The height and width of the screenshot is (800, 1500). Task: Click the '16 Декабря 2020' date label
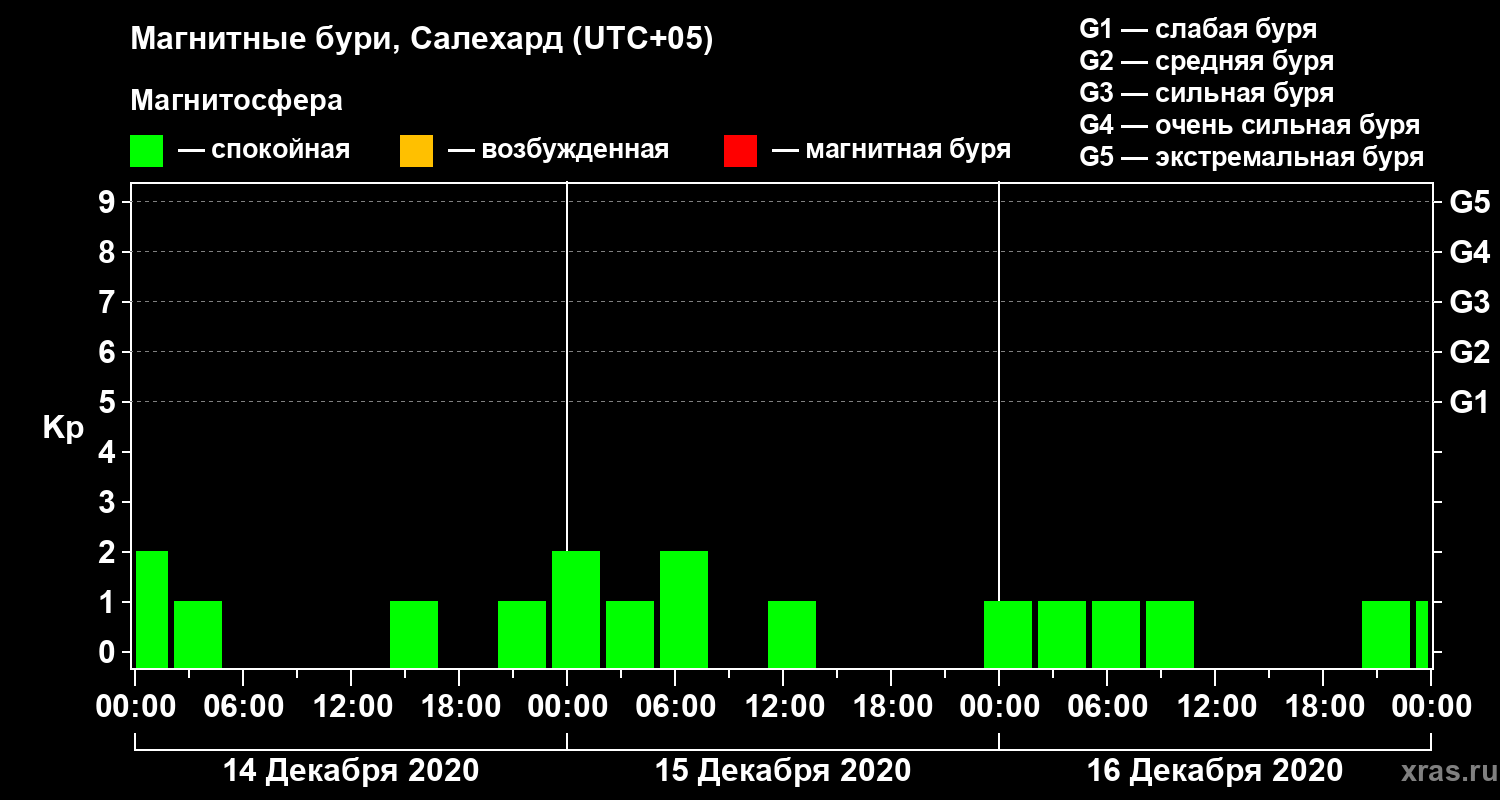click(1215, 771)
